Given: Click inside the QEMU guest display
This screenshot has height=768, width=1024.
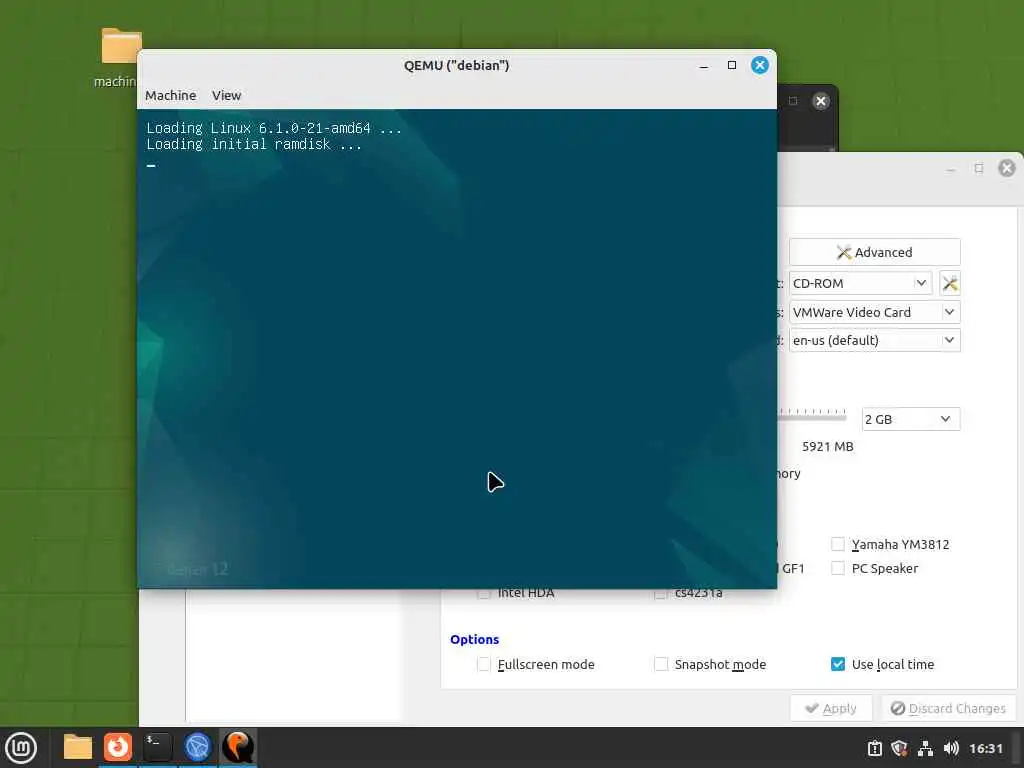Looking at the screenshot, I should [456, 349].
